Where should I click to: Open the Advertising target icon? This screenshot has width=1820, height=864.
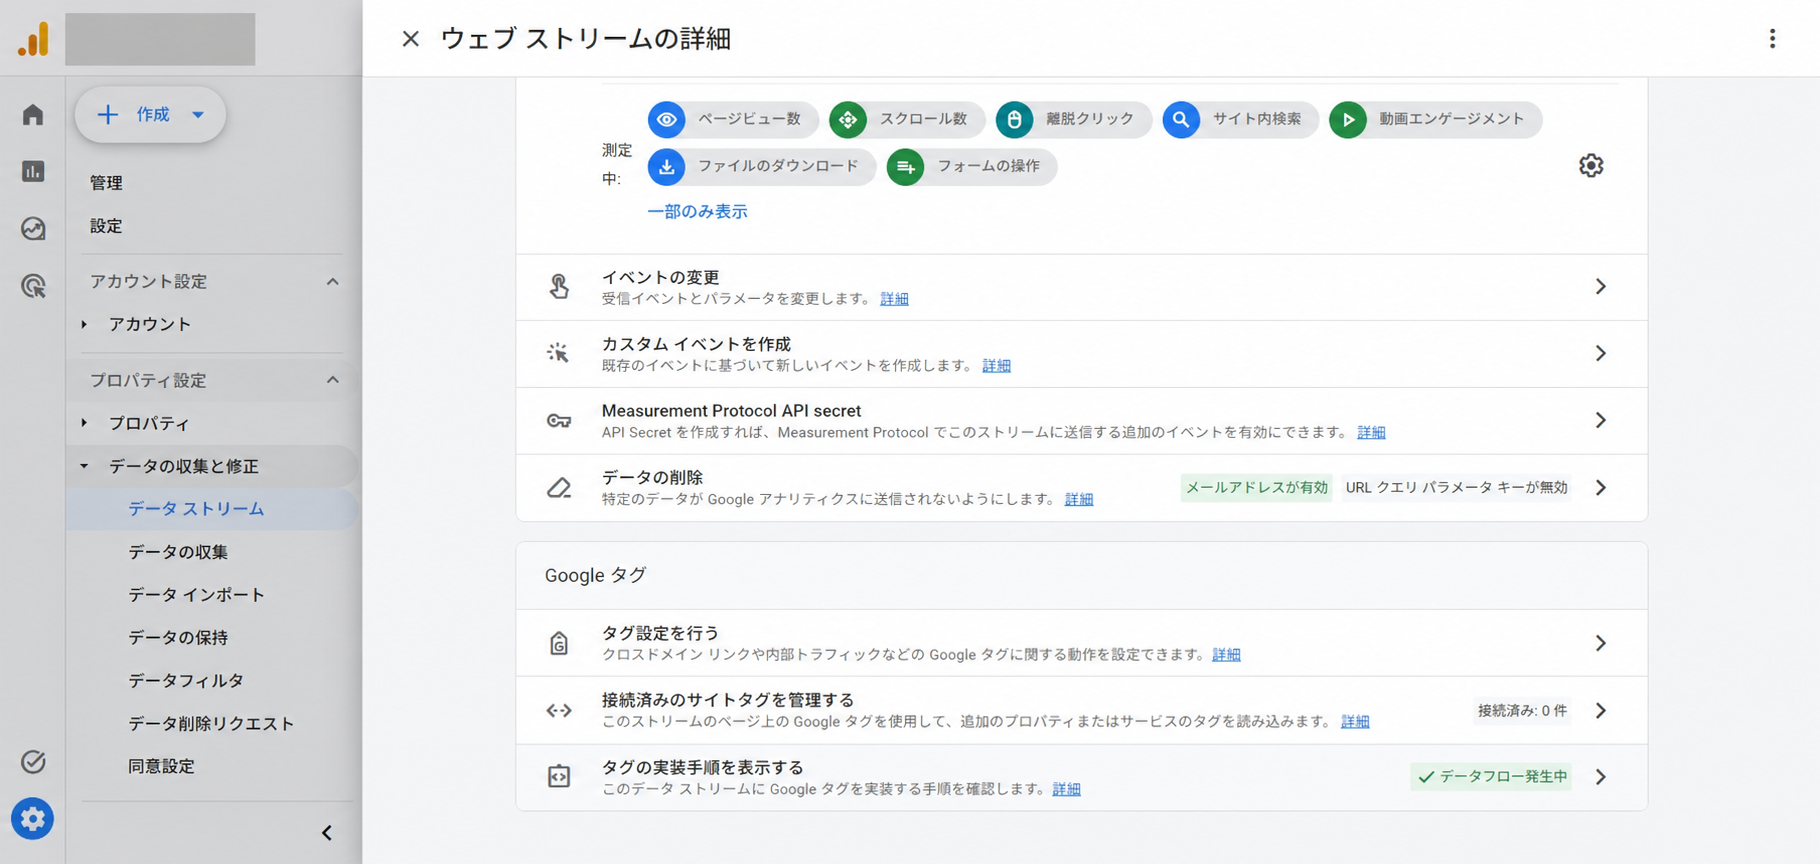33,286
